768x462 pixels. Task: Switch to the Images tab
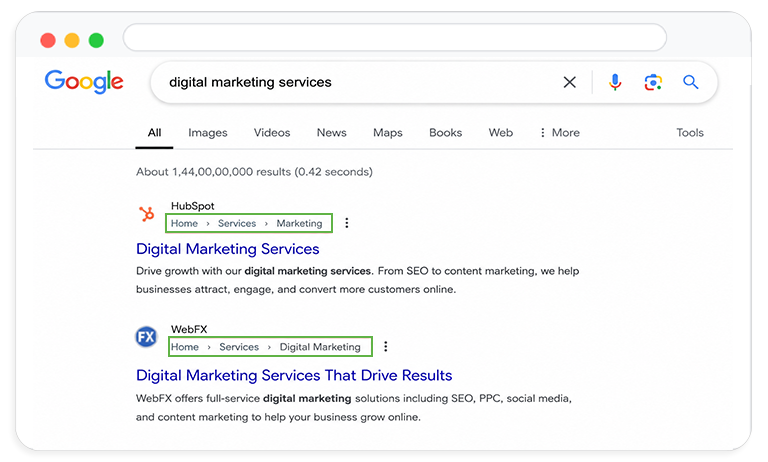coord(208,133)
